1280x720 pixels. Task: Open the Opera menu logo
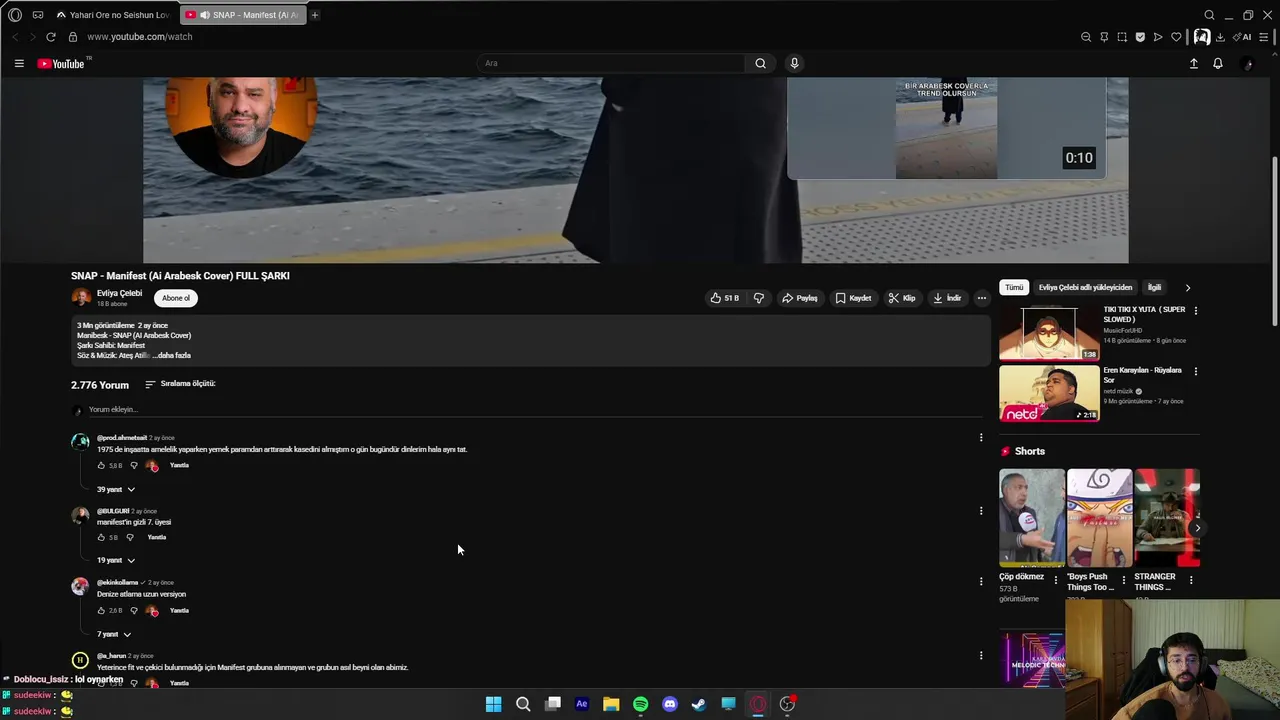(14, 15)
